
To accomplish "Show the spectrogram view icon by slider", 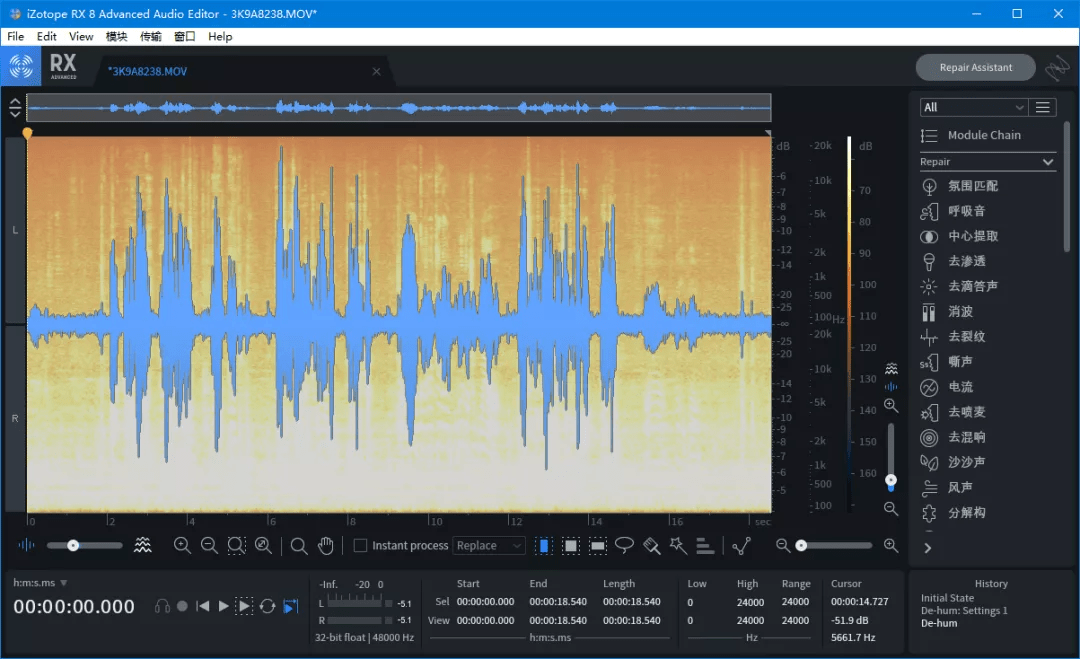I will coord(143,545).
